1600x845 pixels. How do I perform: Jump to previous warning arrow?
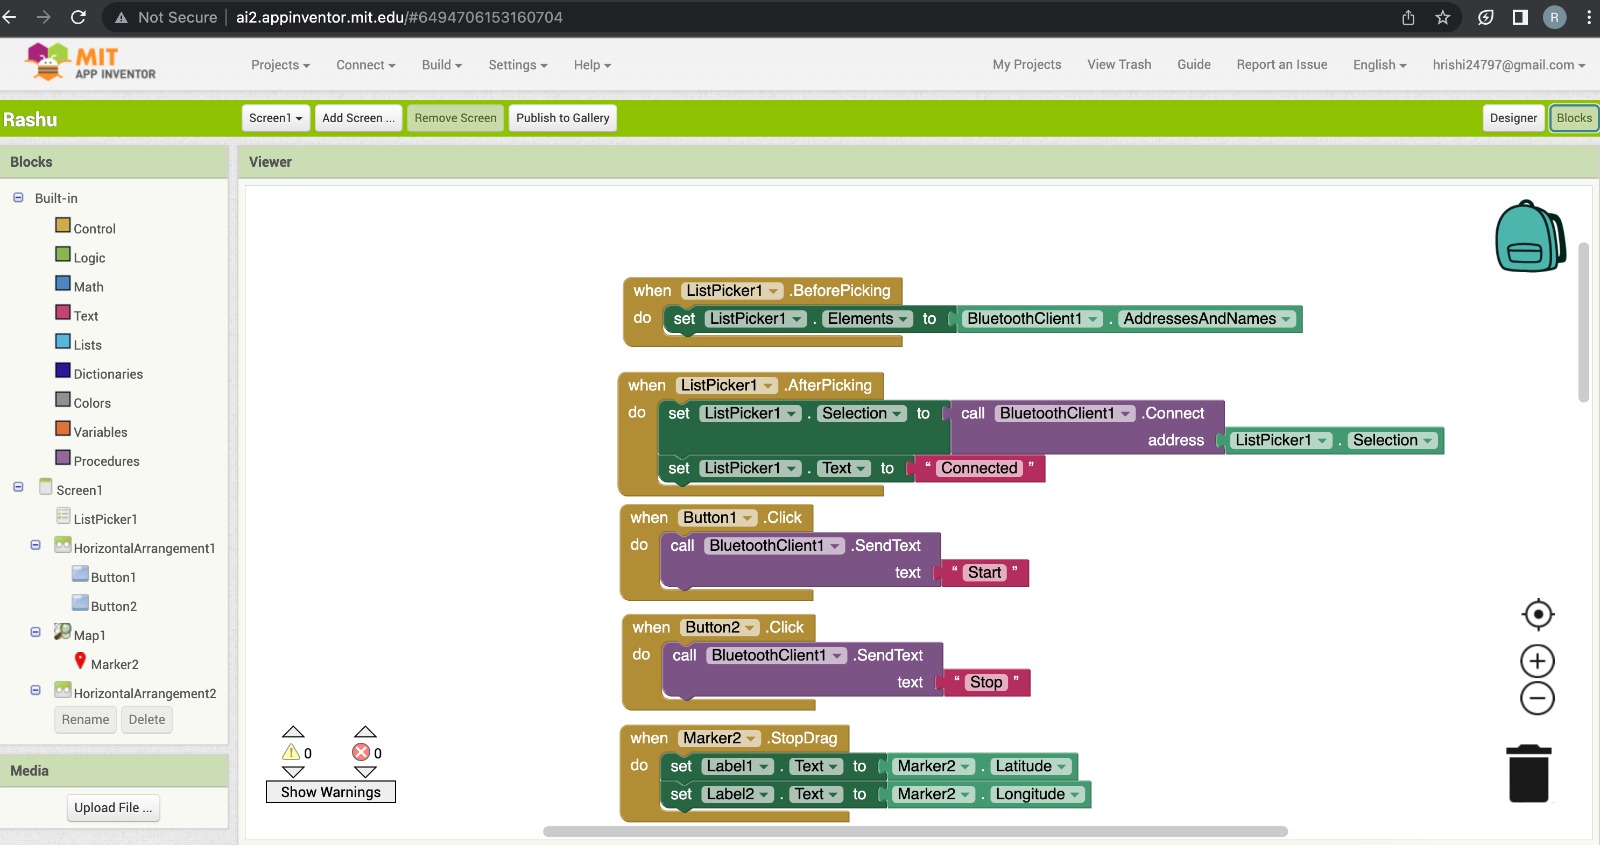tap(293, 732)
